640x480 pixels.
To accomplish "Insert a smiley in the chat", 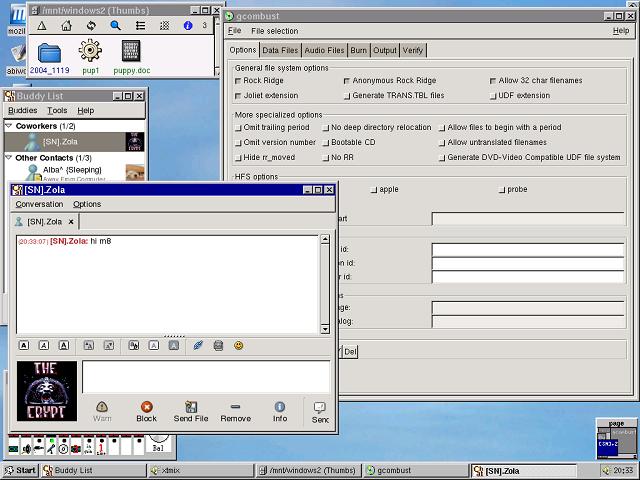I will click(x=239, y=345).
